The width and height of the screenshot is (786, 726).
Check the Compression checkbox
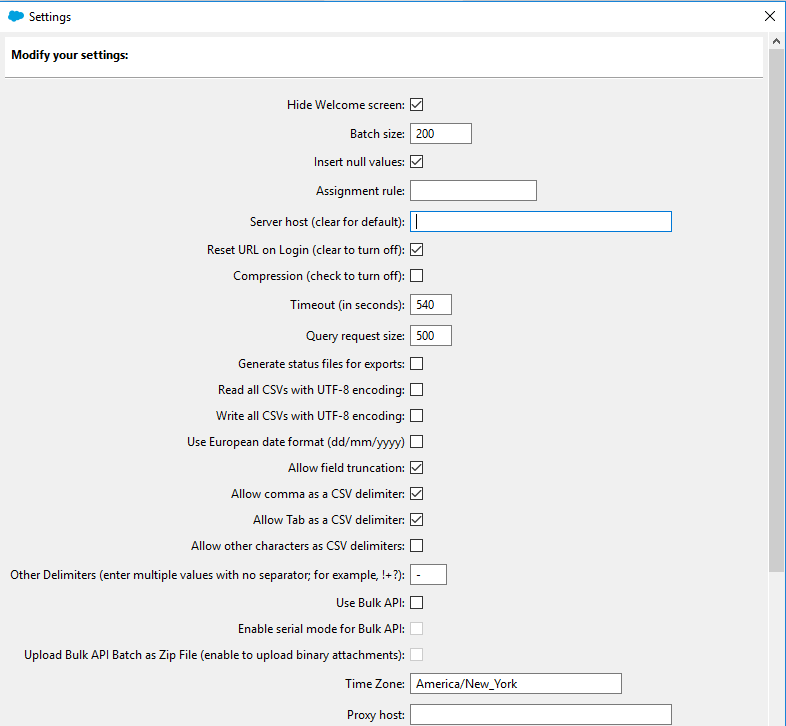click(417, 276)
